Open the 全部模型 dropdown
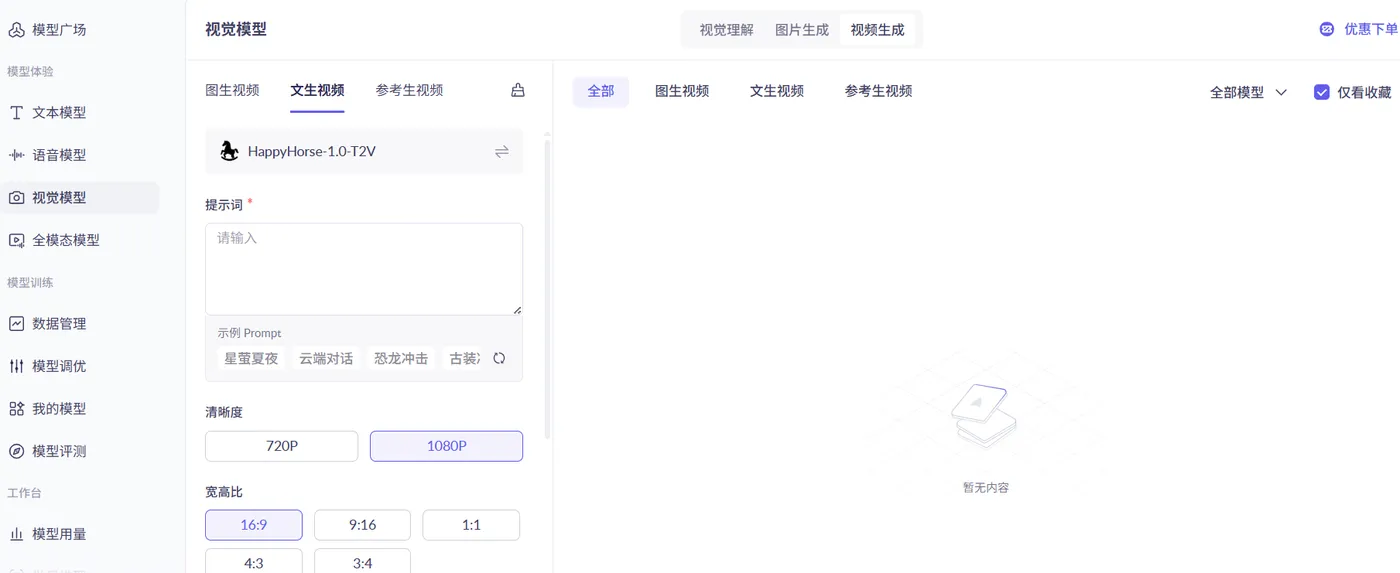Image resolution: width=1400 pixels, height=573 pixels. (1249, 92)
